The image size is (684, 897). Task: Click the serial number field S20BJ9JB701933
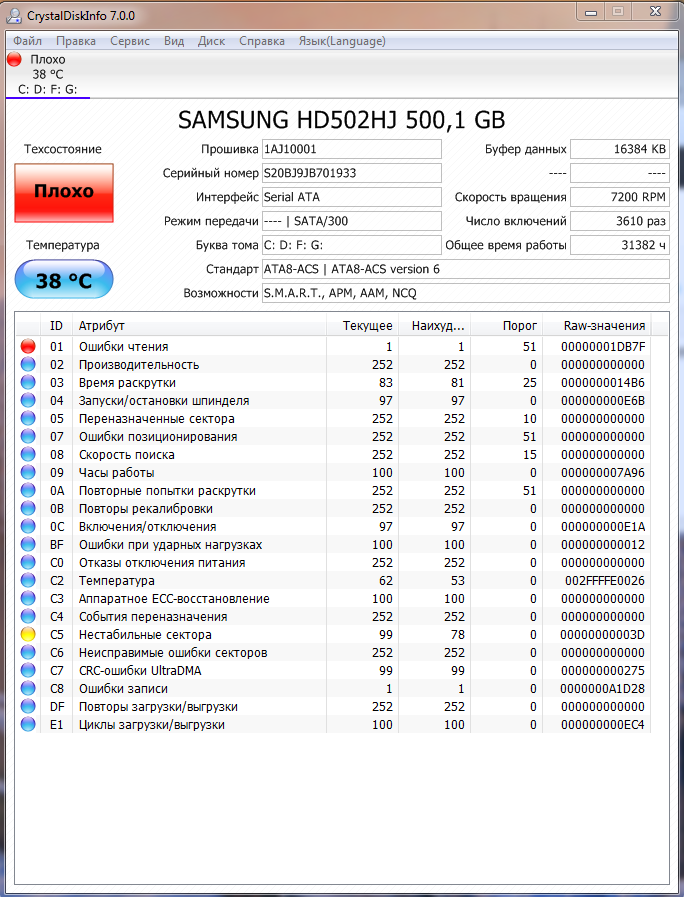(352, 173)
